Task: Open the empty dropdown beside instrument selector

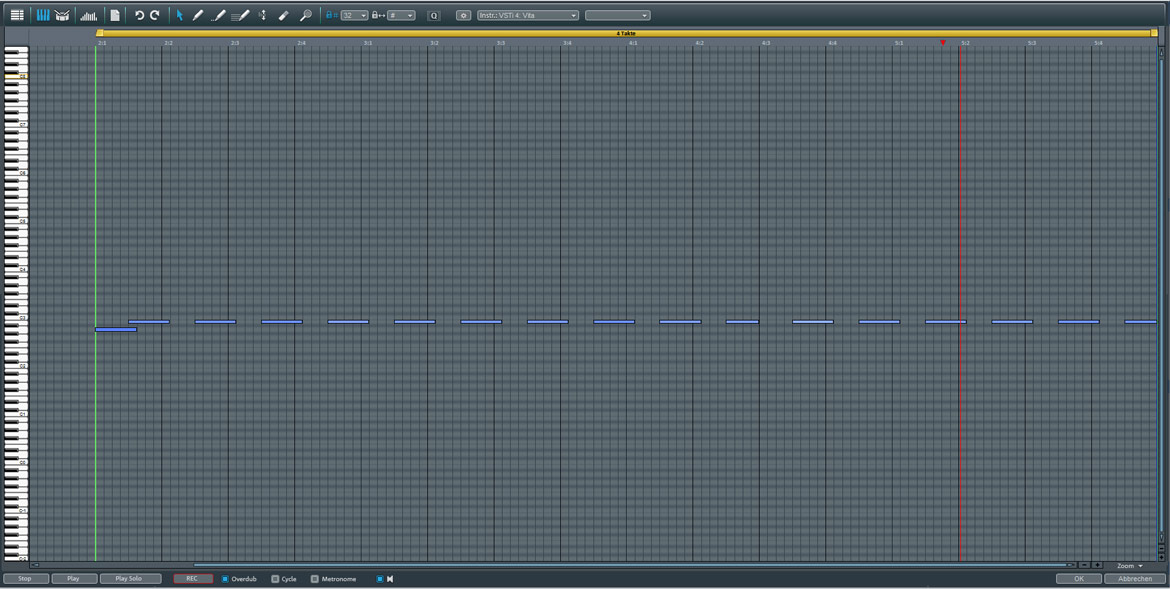Action: 617,15
